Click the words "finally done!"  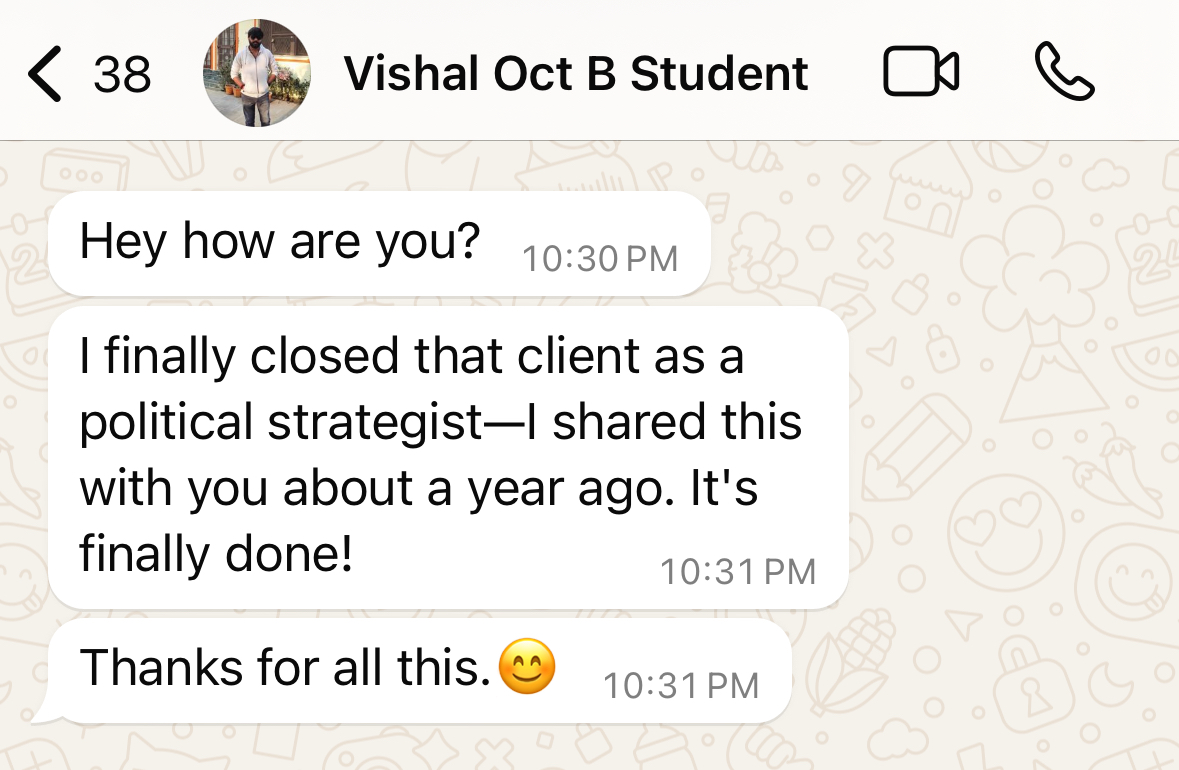pyautogui.click(x=216, y=553)
